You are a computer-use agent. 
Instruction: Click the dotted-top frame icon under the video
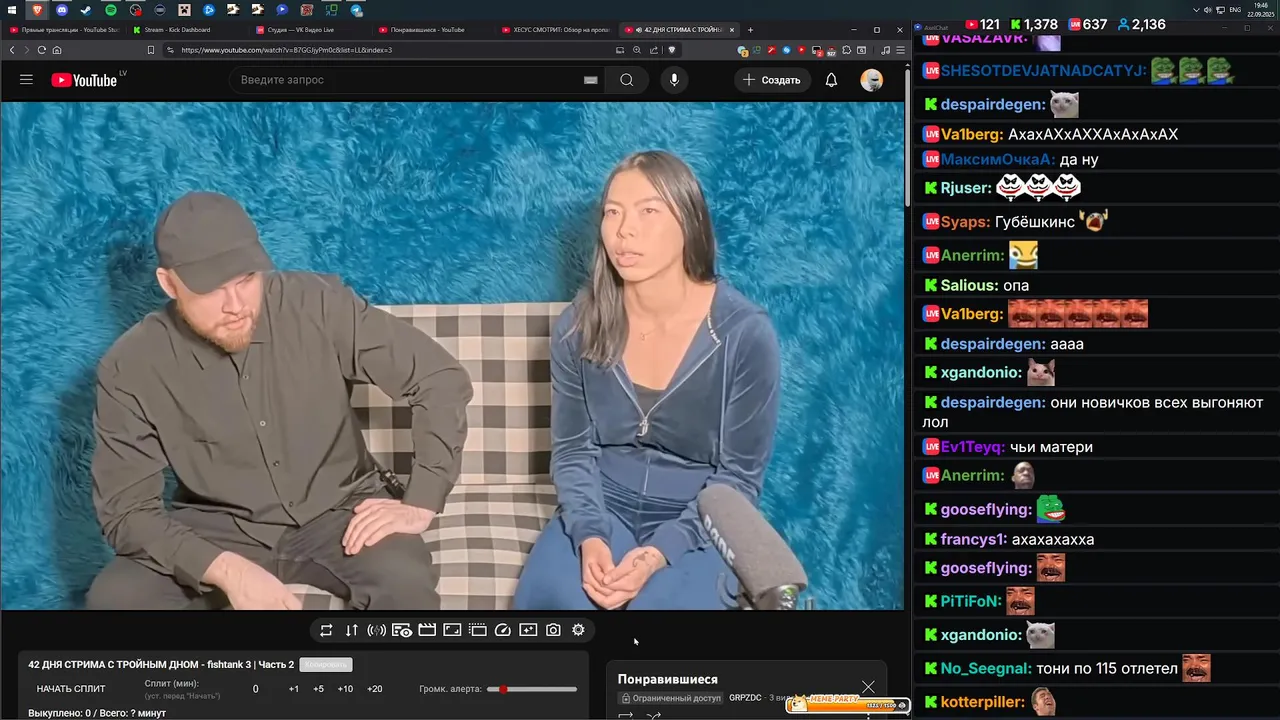click(x=478, y=630)
